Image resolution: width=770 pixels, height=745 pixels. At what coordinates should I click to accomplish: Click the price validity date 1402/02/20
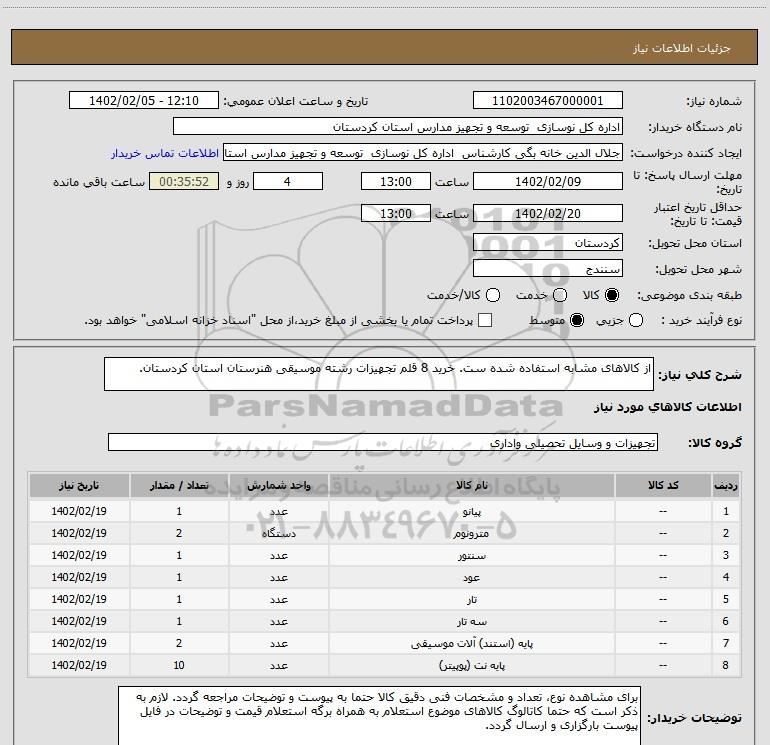click(x=548, y=213)
